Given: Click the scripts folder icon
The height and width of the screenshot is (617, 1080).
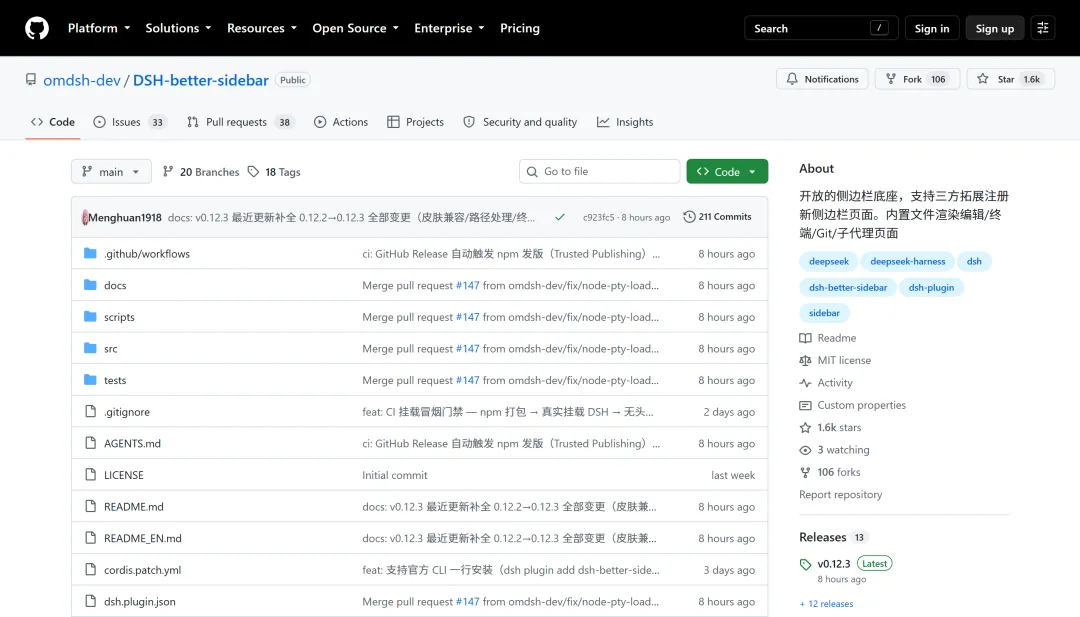Looking at the screenshot, I should pyautogui.click(x=90, y=317).
